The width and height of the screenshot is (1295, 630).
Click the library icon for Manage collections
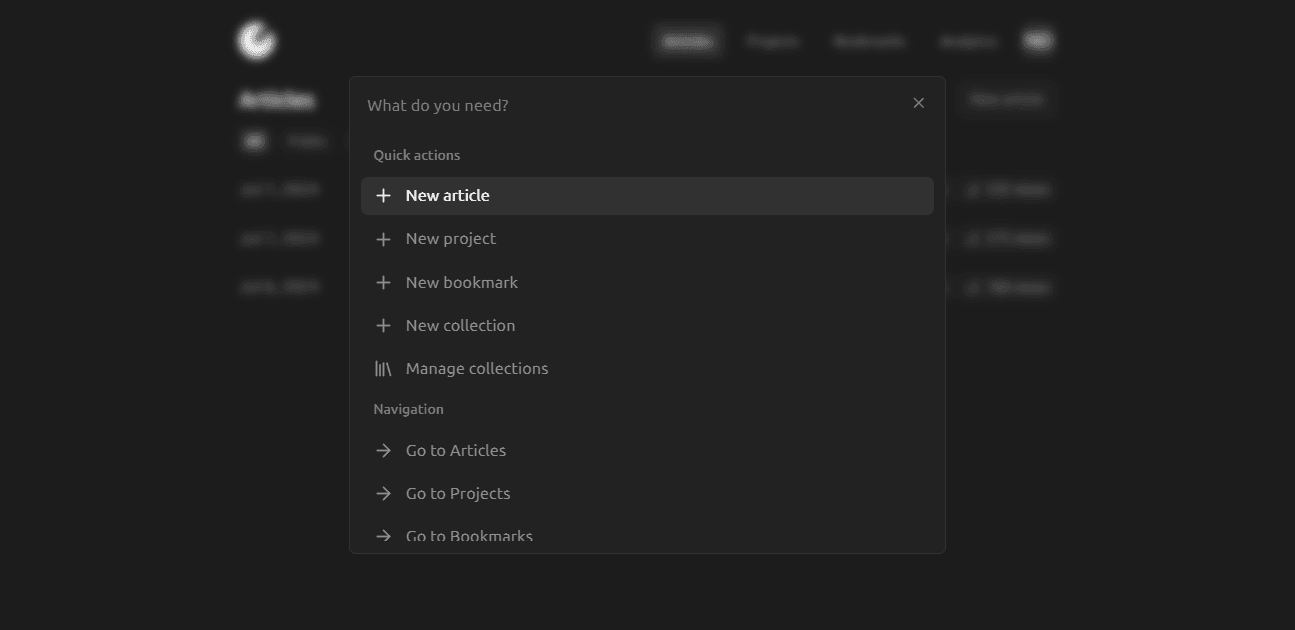click(383, 369)
